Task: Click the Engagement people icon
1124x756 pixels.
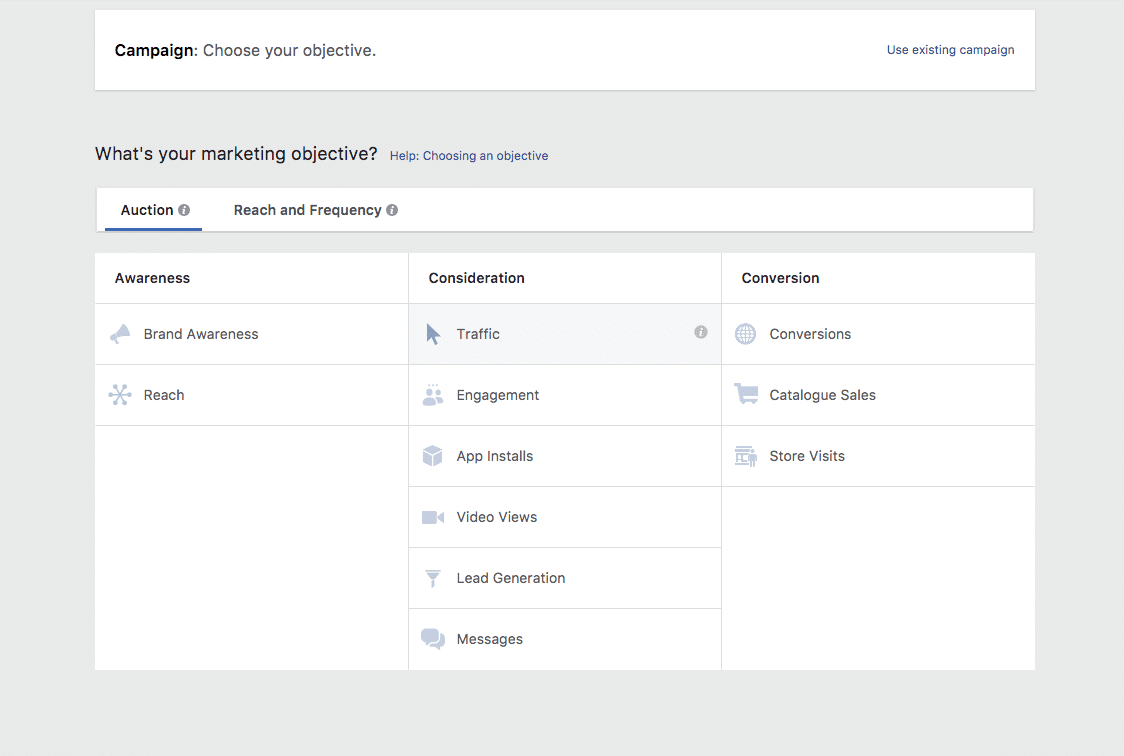Action: click(x=433, y=395)
